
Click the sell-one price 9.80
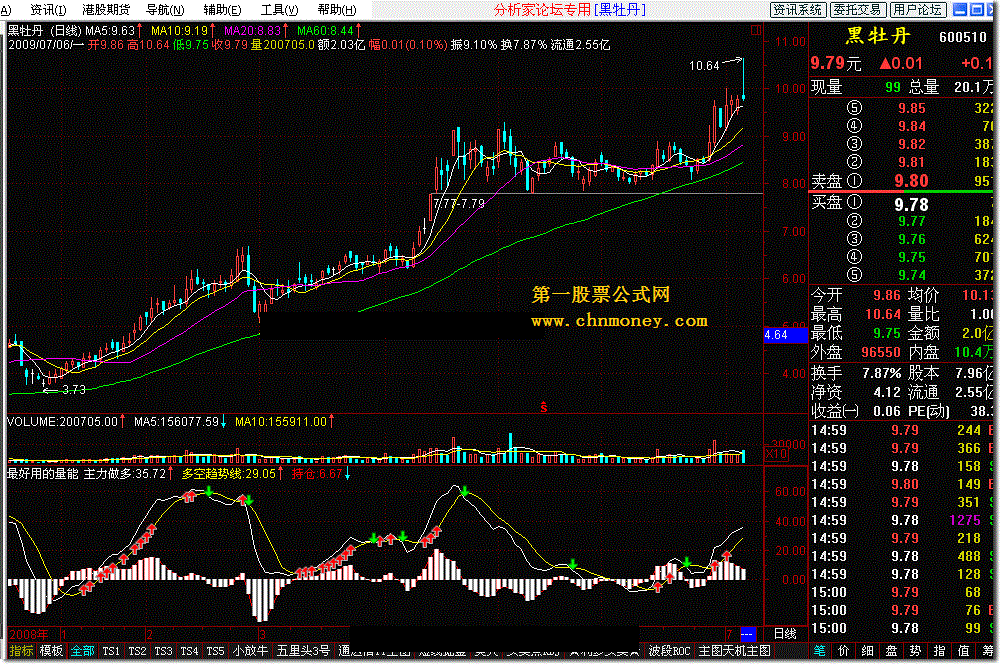tap(911, 181)
